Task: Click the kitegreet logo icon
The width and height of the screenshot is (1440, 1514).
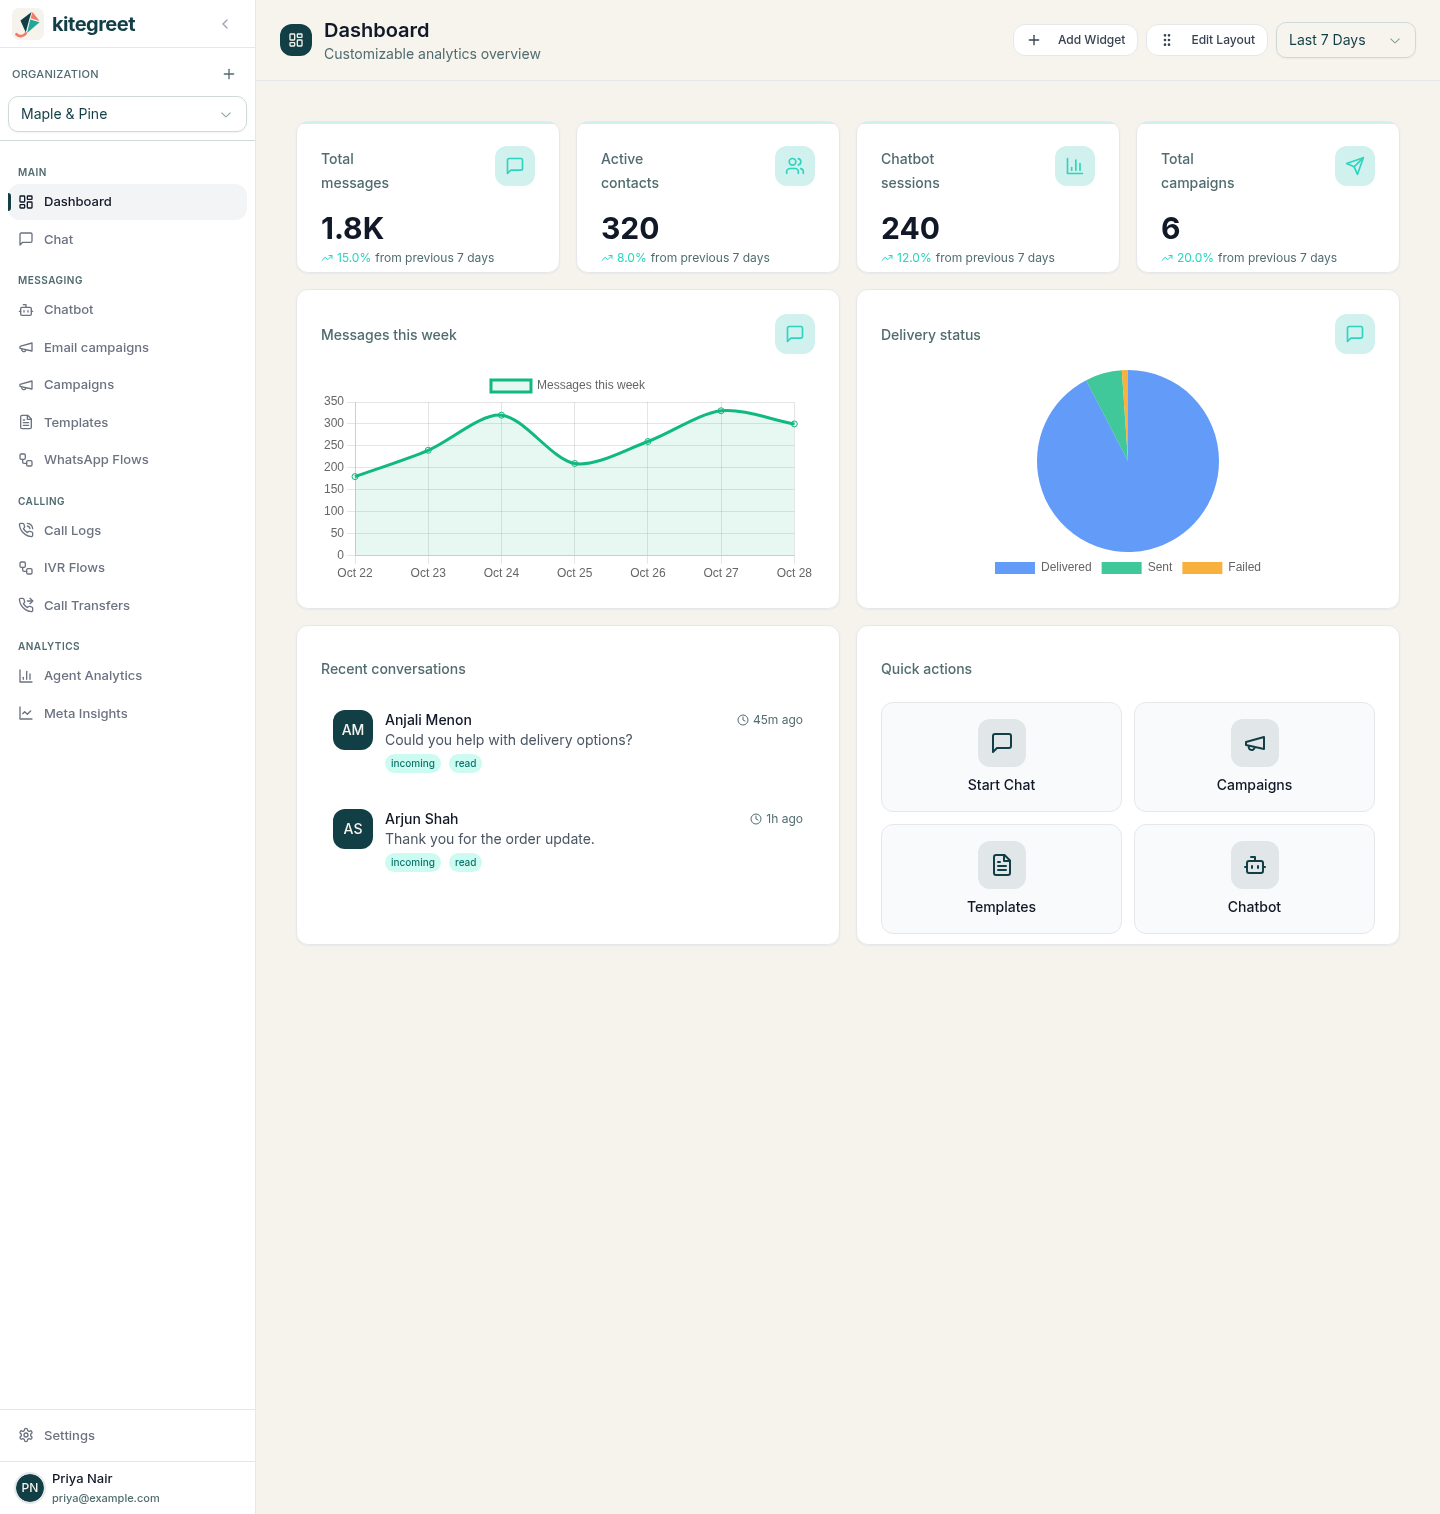Action: click(x=28, y=24)
